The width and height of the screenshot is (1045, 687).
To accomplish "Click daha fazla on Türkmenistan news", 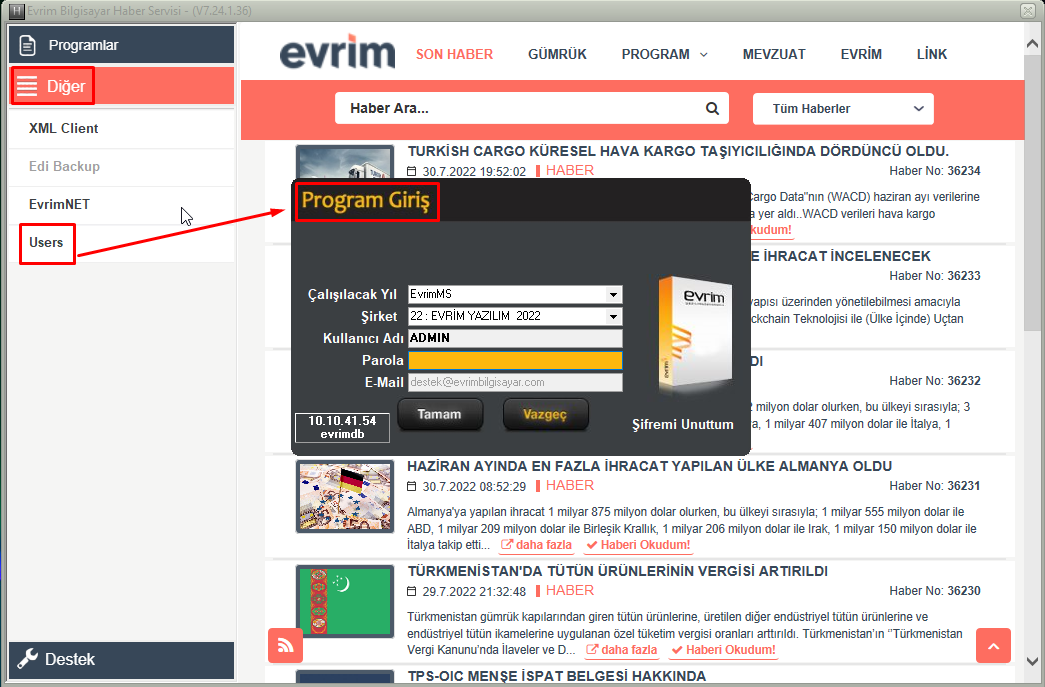I will click(x=622, y=650).
